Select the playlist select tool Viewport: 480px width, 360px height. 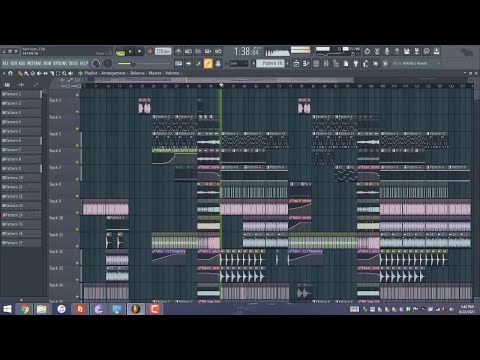tap(58, 73)
